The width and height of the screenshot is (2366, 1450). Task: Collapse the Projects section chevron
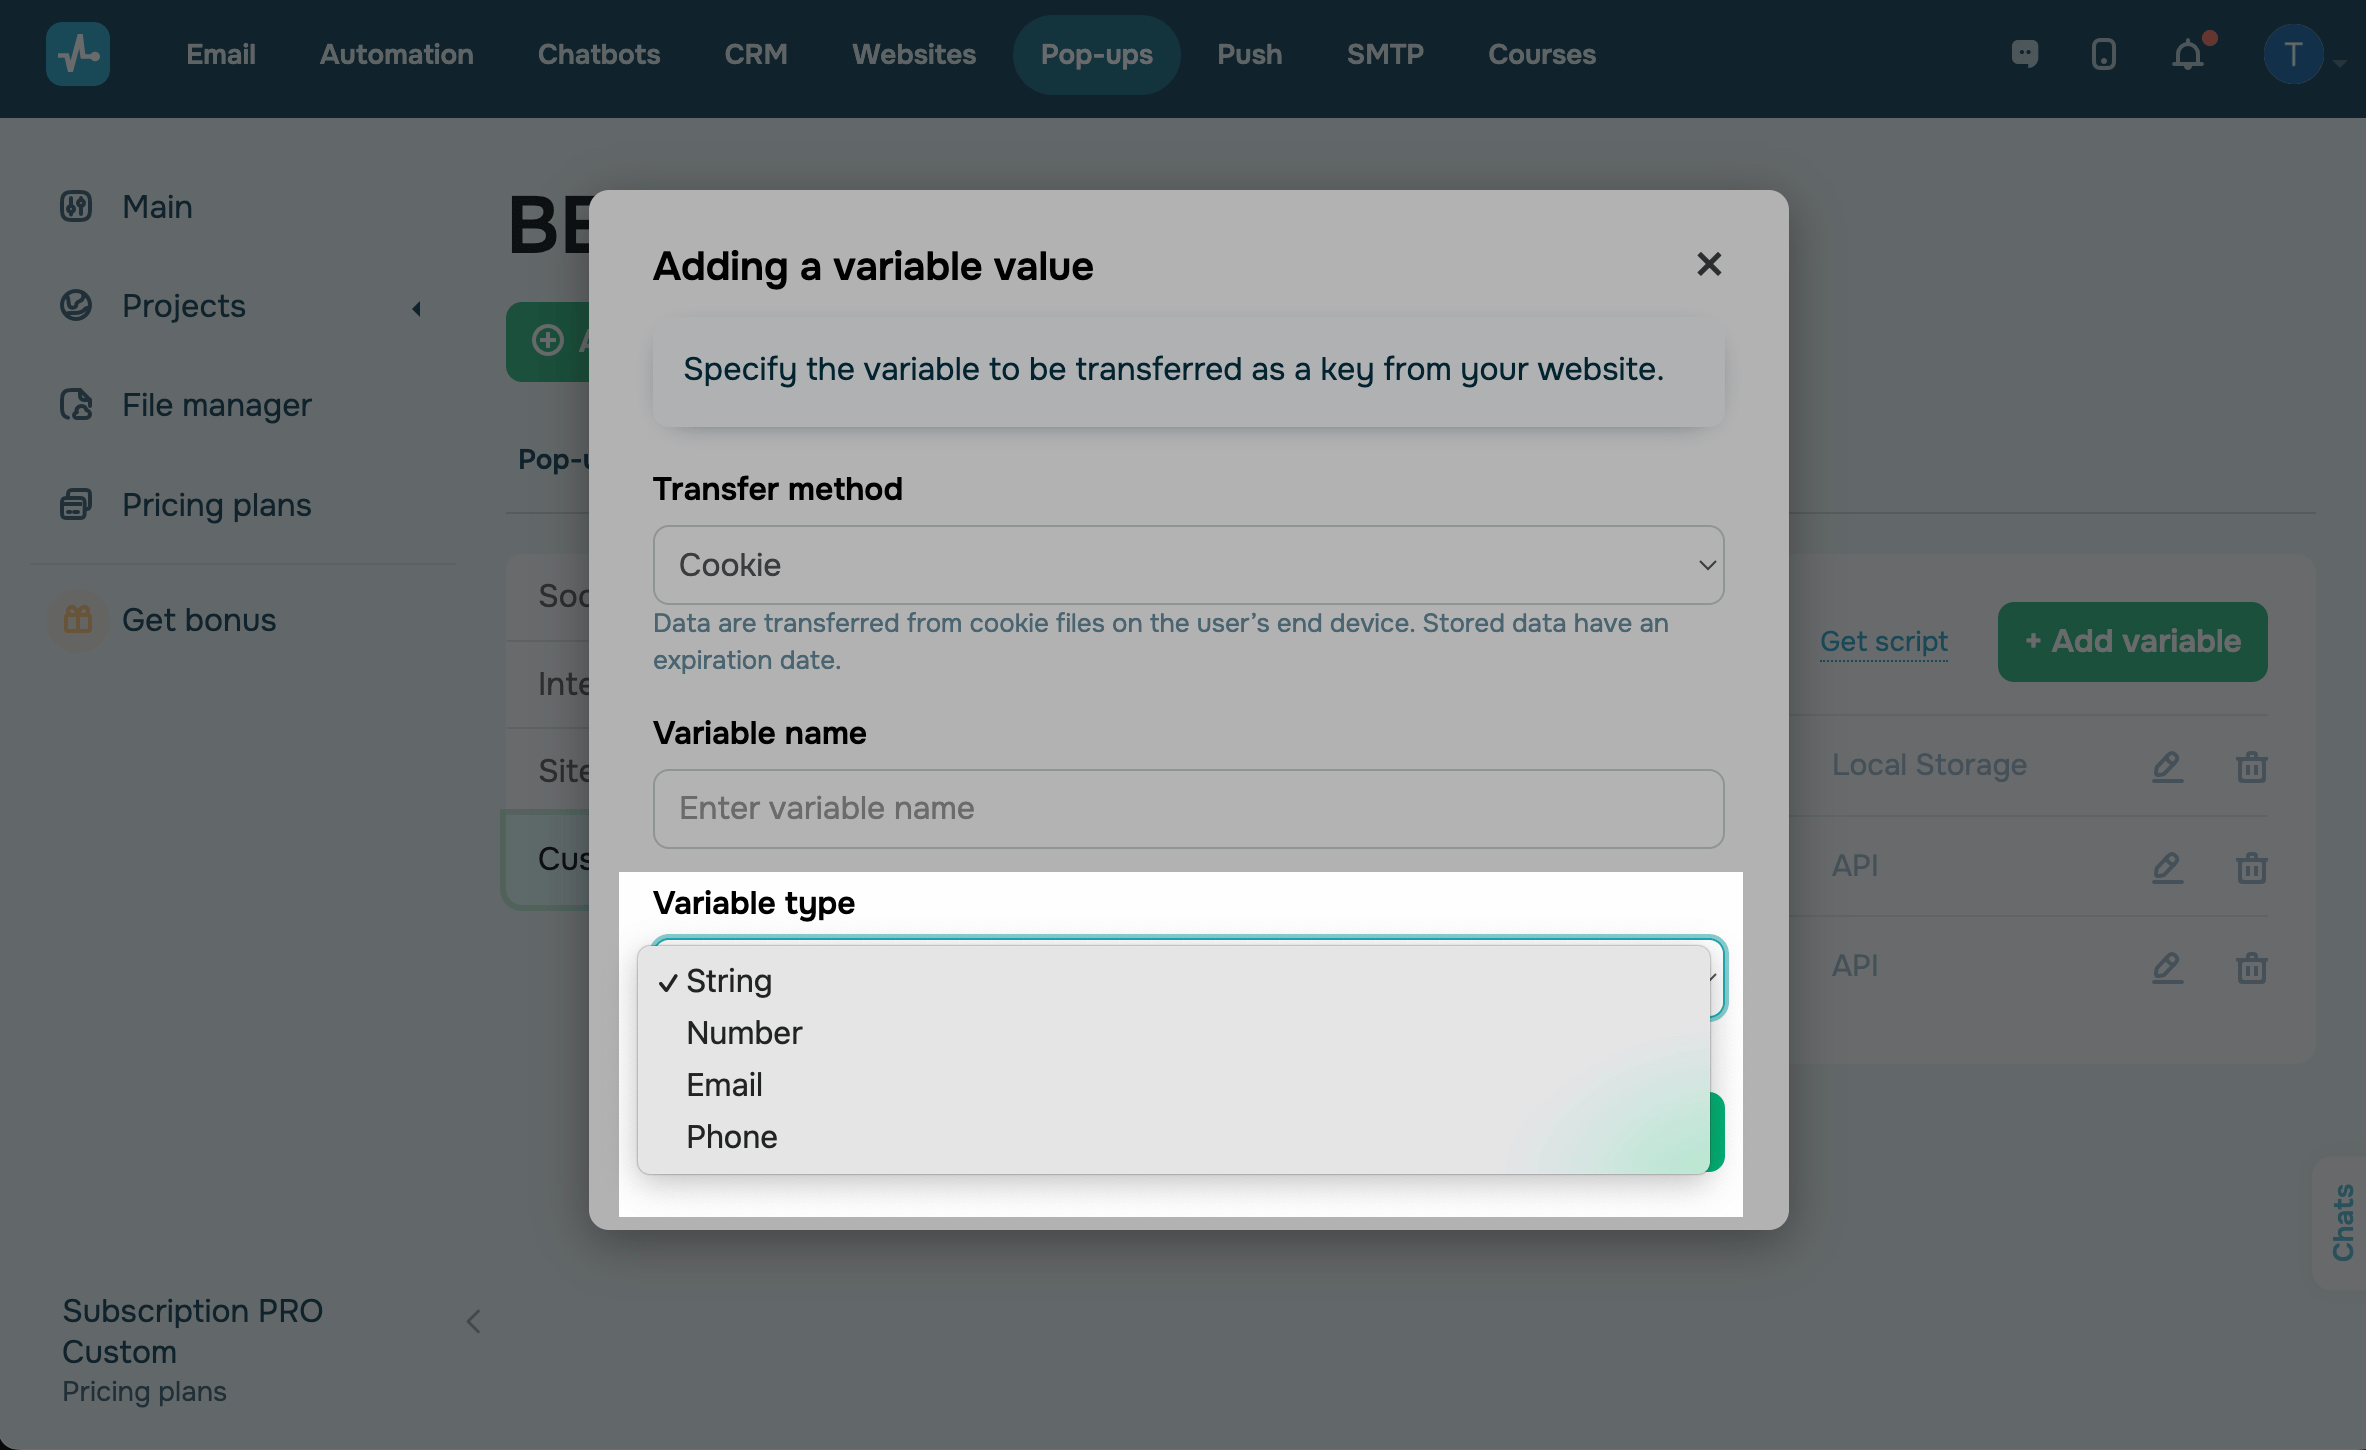(x=417, y=308)
